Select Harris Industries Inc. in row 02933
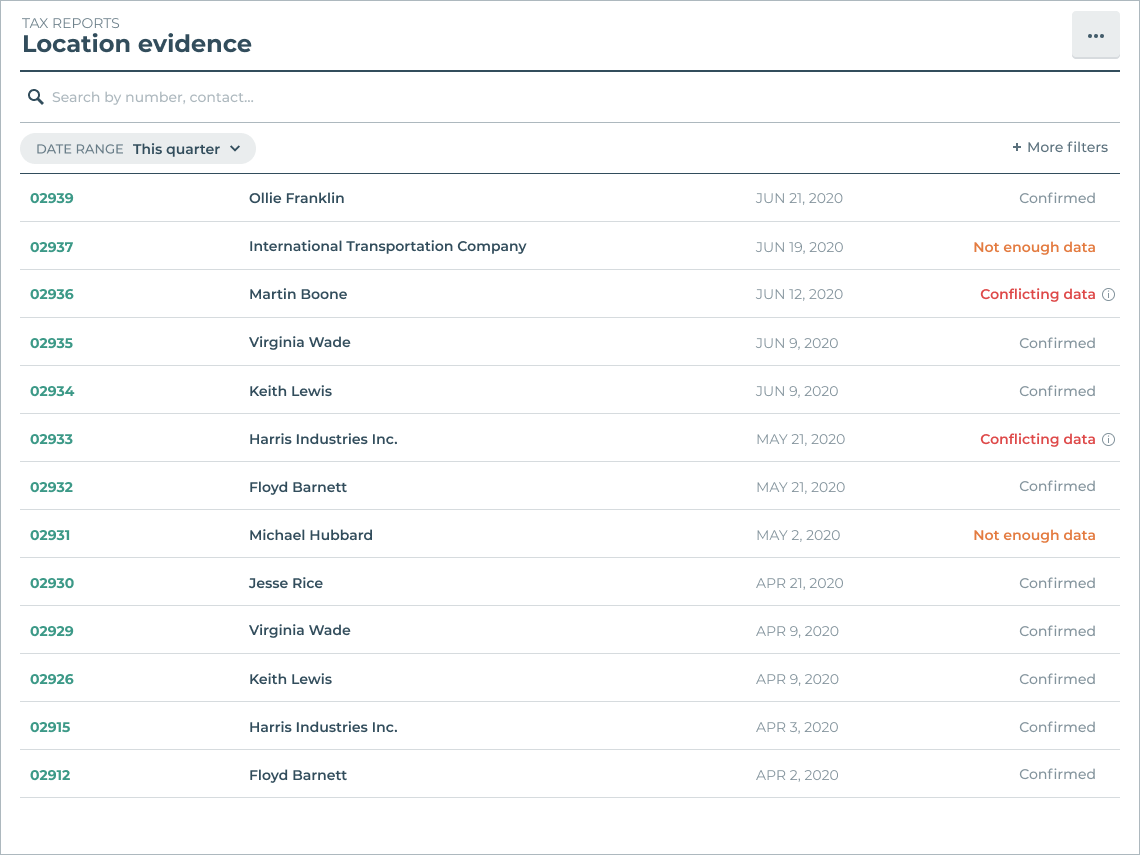This screenshot has width=1140, height=855. [x=324, y=439]
